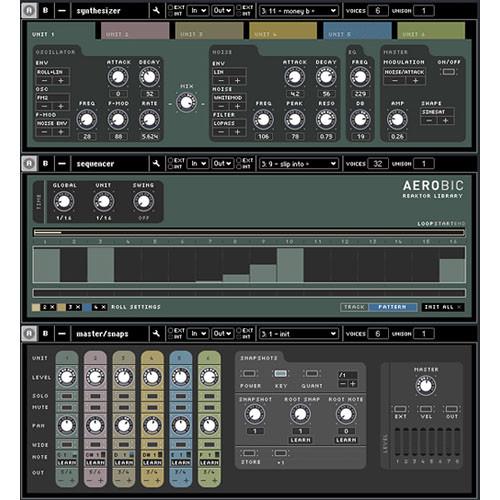Viewport: 500px width, 500px height.
Task: Click unit 1 LEVEL knob
Action: 67,377
